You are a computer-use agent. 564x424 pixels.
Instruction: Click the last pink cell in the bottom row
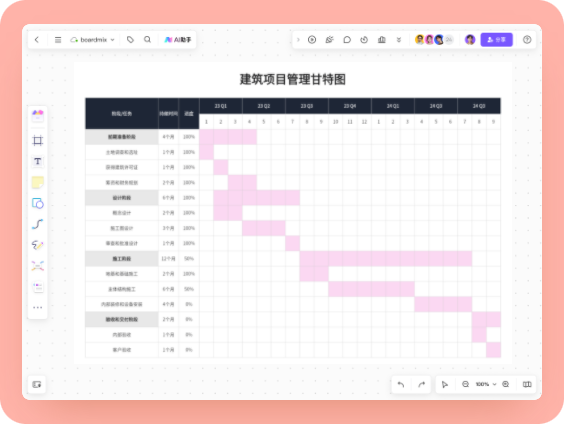[494, 350]
